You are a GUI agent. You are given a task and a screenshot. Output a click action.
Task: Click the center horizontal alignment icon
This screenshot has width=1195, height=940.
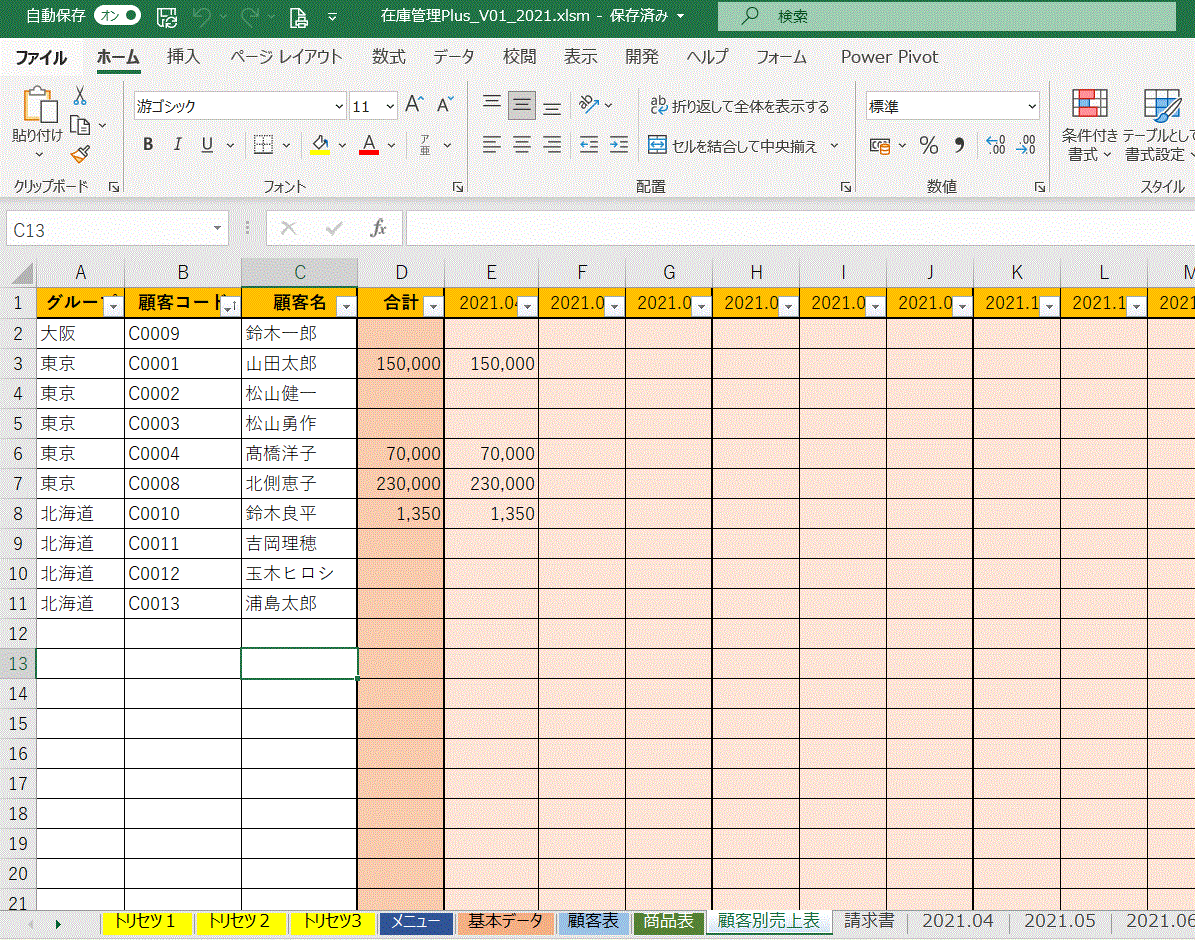(521, 144)
